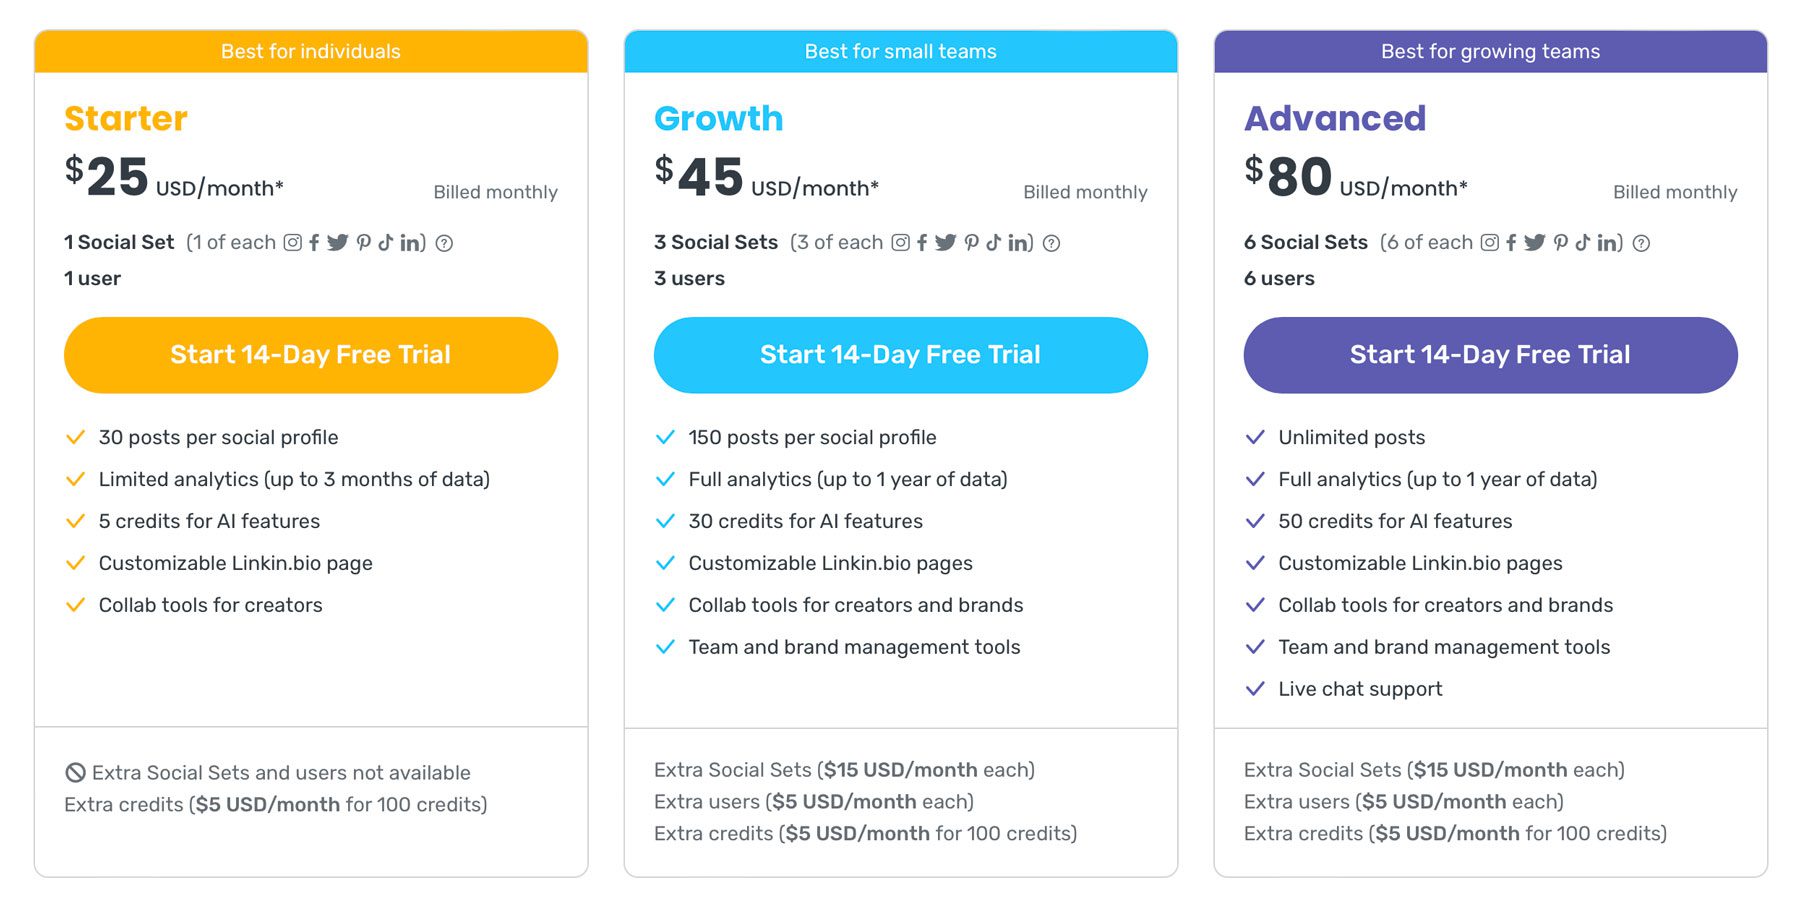
Task: Open the help icon next to Starter social sets
Action: (443, 242)
